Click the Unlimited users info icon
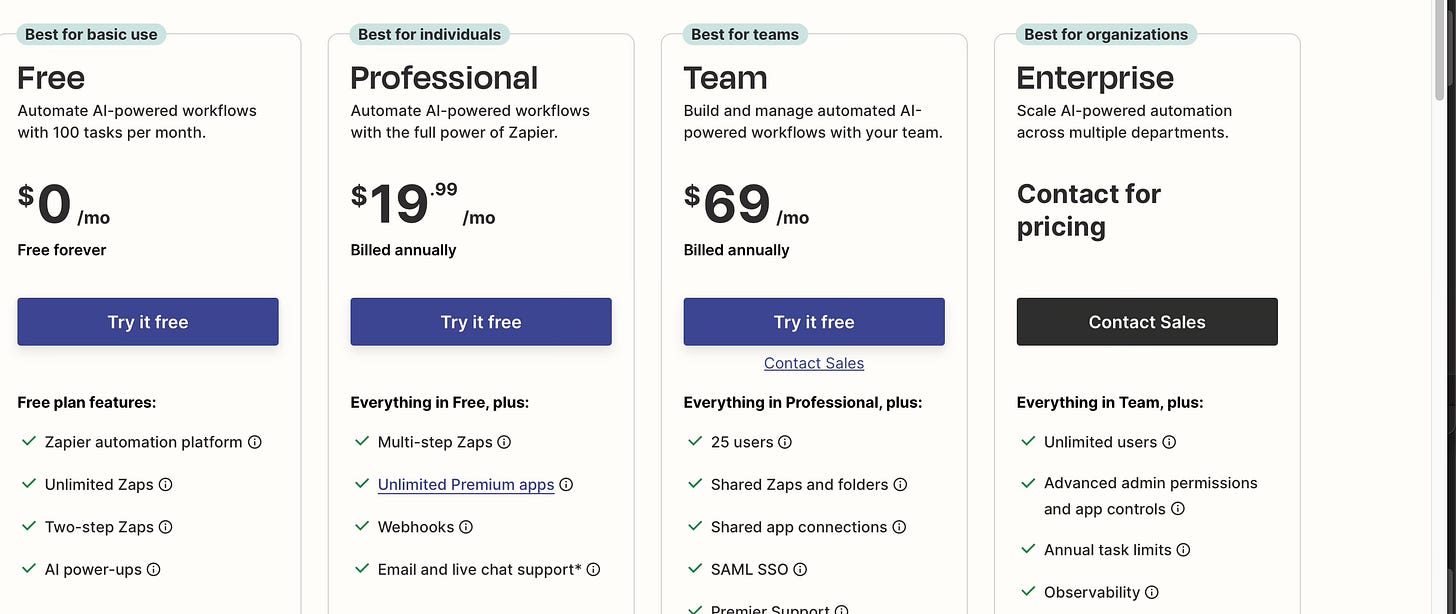1456x614 pixels. click(1169, 441)
